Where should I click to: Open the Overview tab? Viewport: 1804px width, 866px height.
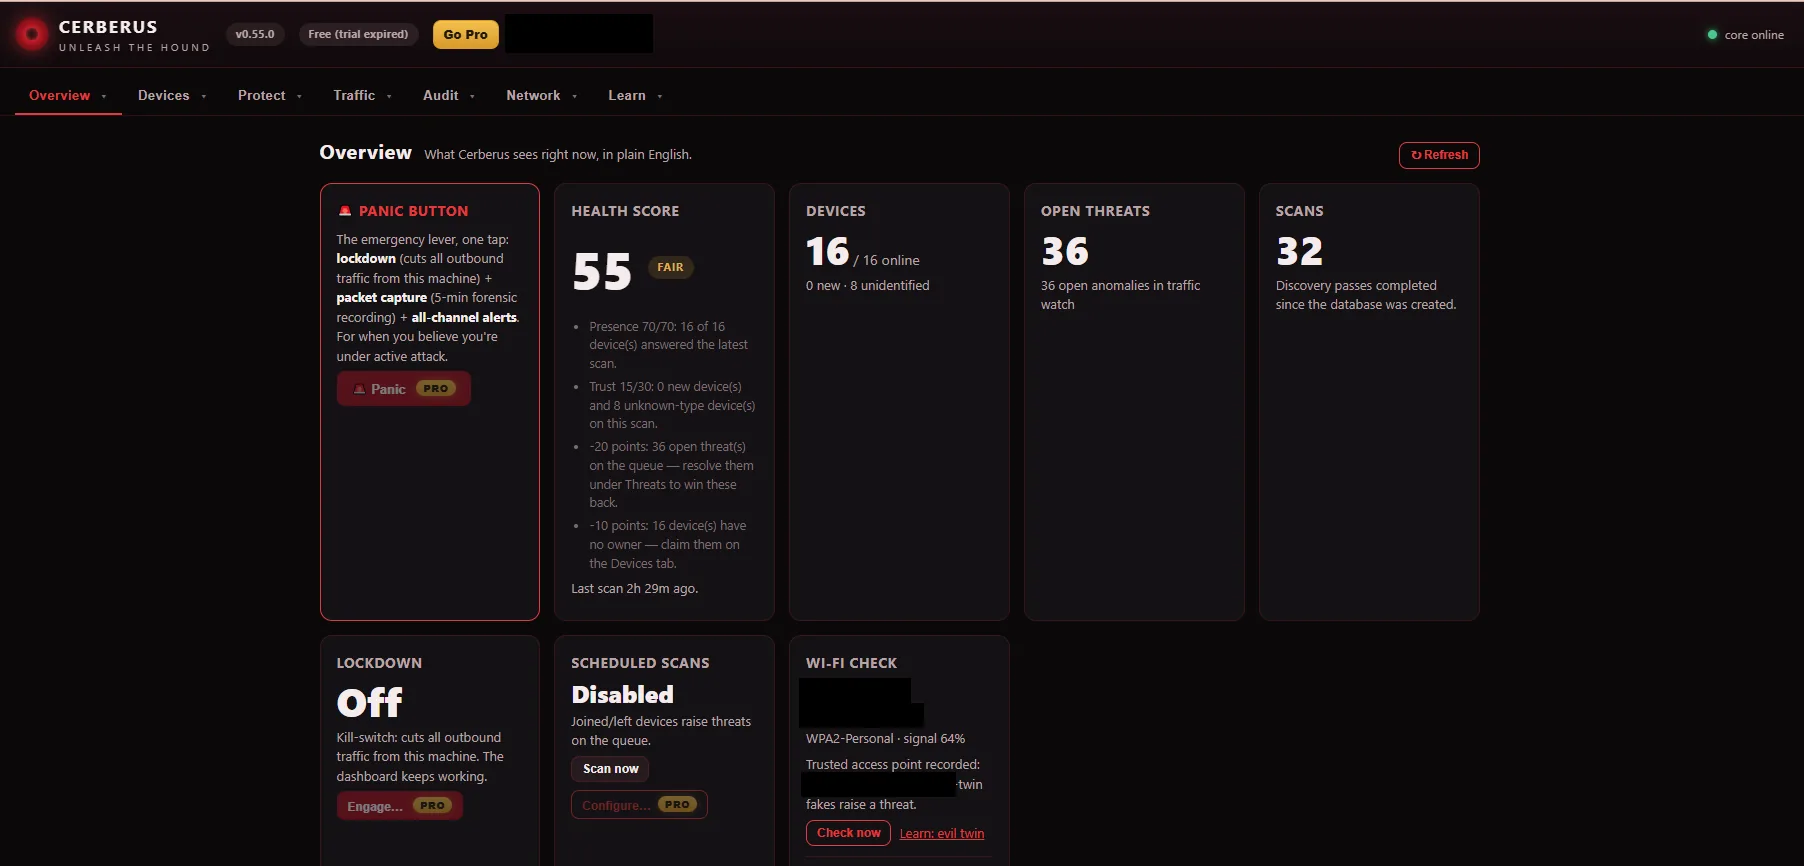pos(60,96)
